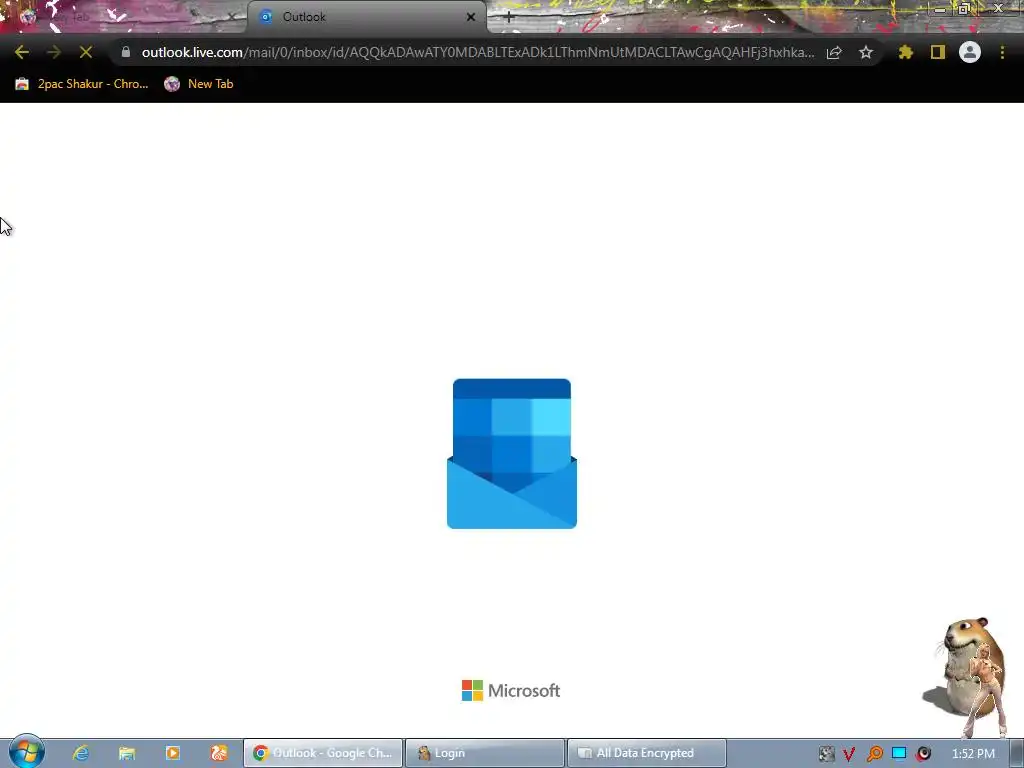Switch to the Login taskbar window
Viewport: 1024px width, 768px height.
(485, 753)
